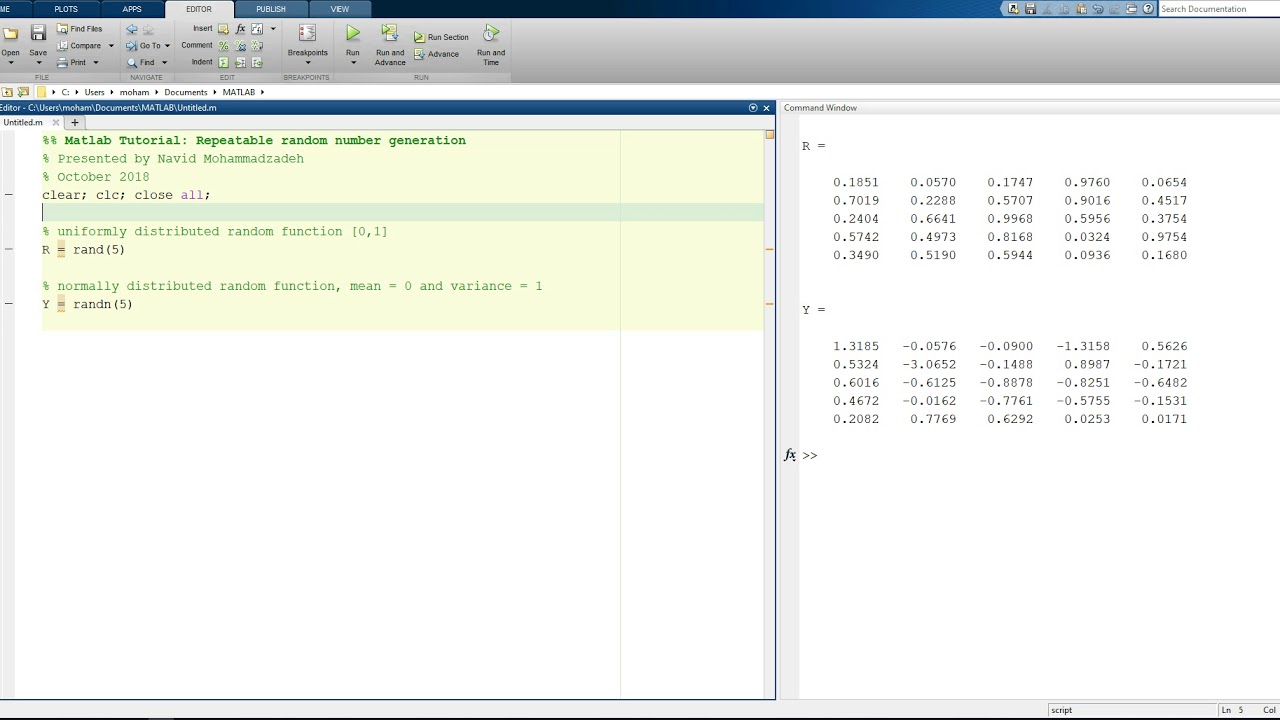Click the 'moham' folder in address path

(134, 92)
